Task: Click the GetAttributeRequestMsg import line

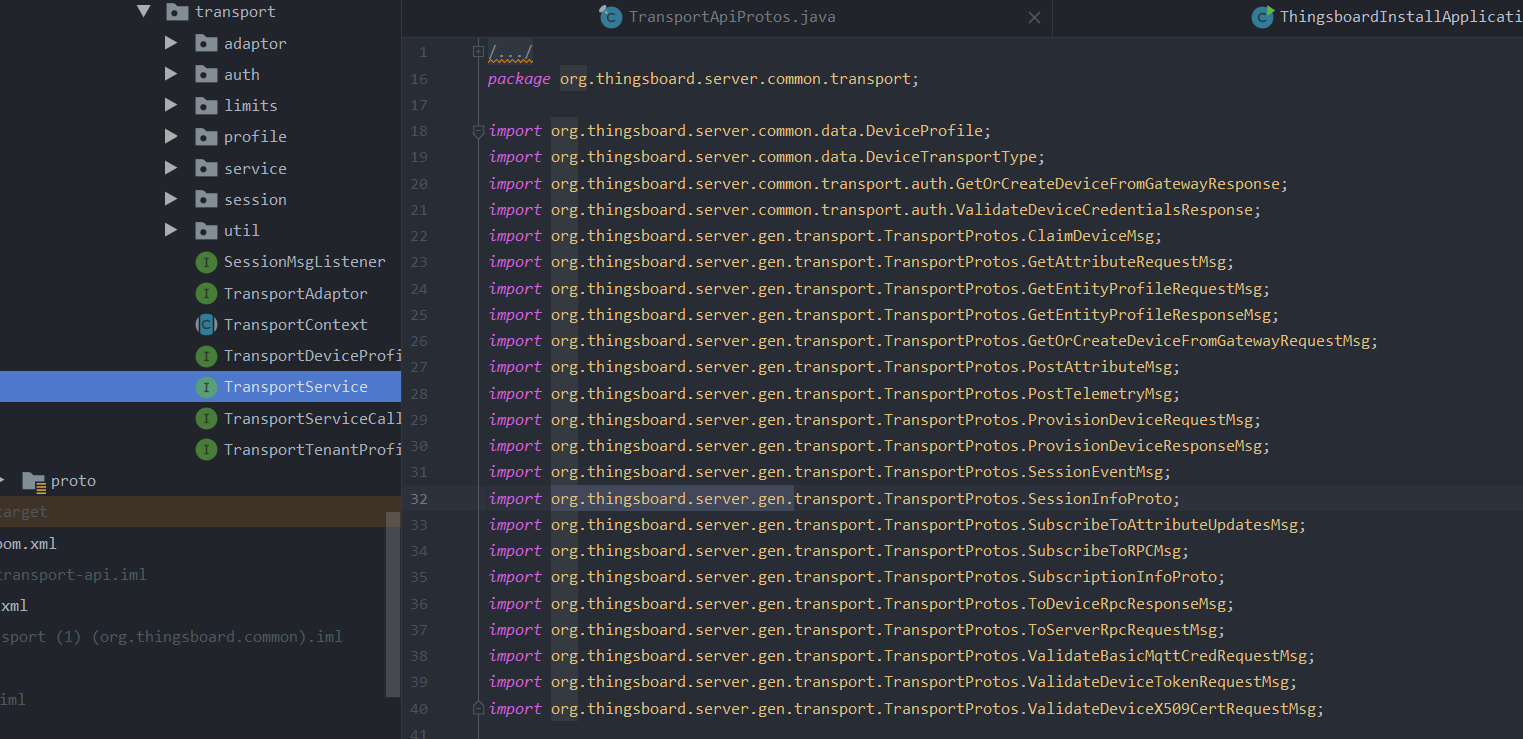Action: [862, 262]
